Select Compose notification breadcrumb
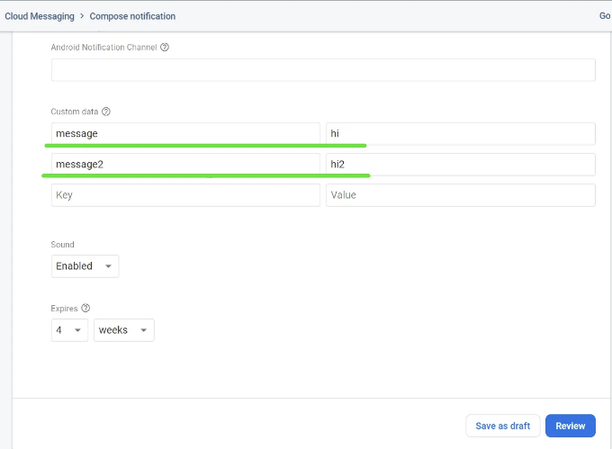612x449 pixels. [132, 16]
